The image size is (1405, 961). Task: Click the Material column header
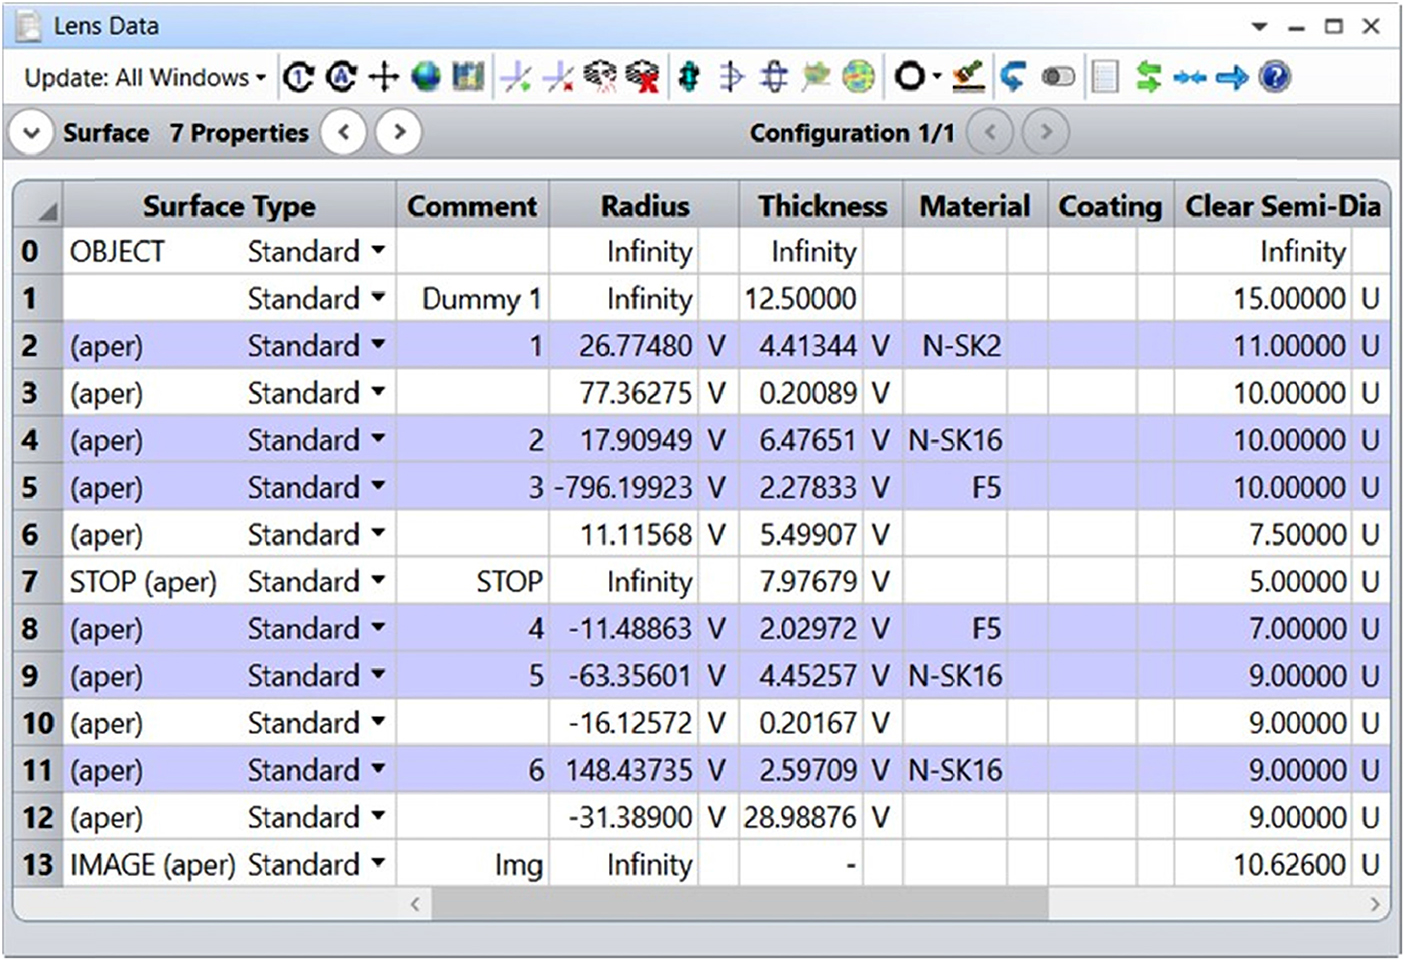[x=974, y=206]
